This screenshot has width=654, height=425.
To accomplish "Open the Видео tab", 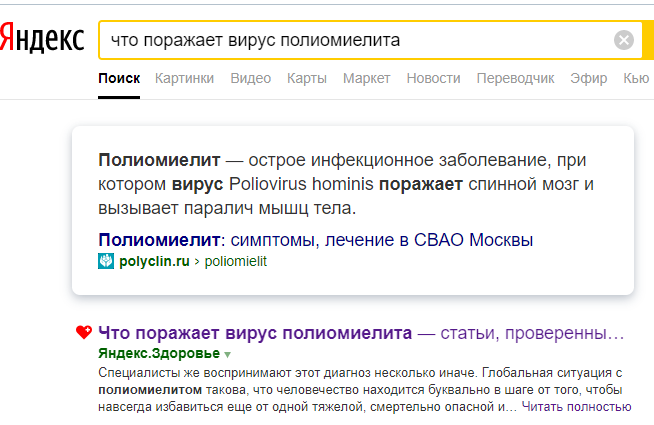I will (250, 78).
